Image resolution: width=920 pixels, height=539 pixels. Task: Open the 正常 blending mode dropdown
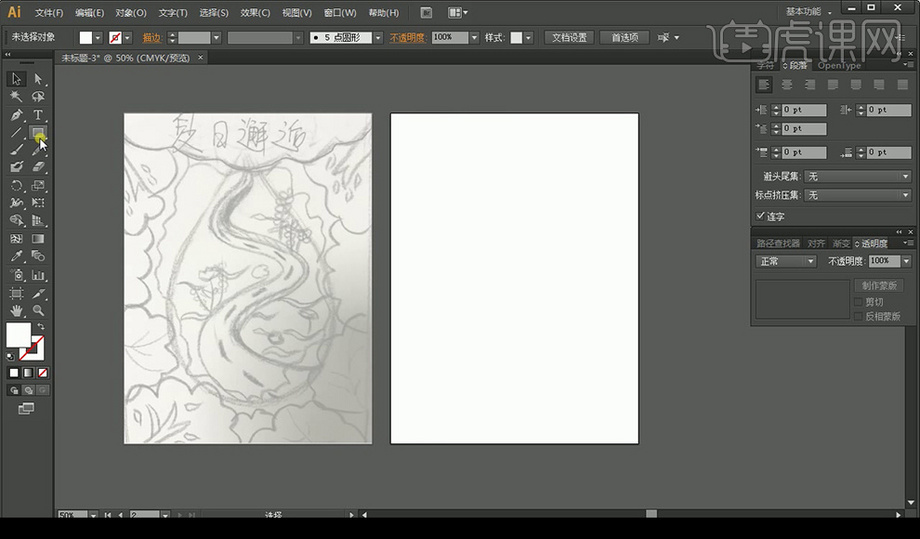tap(785, 261)
